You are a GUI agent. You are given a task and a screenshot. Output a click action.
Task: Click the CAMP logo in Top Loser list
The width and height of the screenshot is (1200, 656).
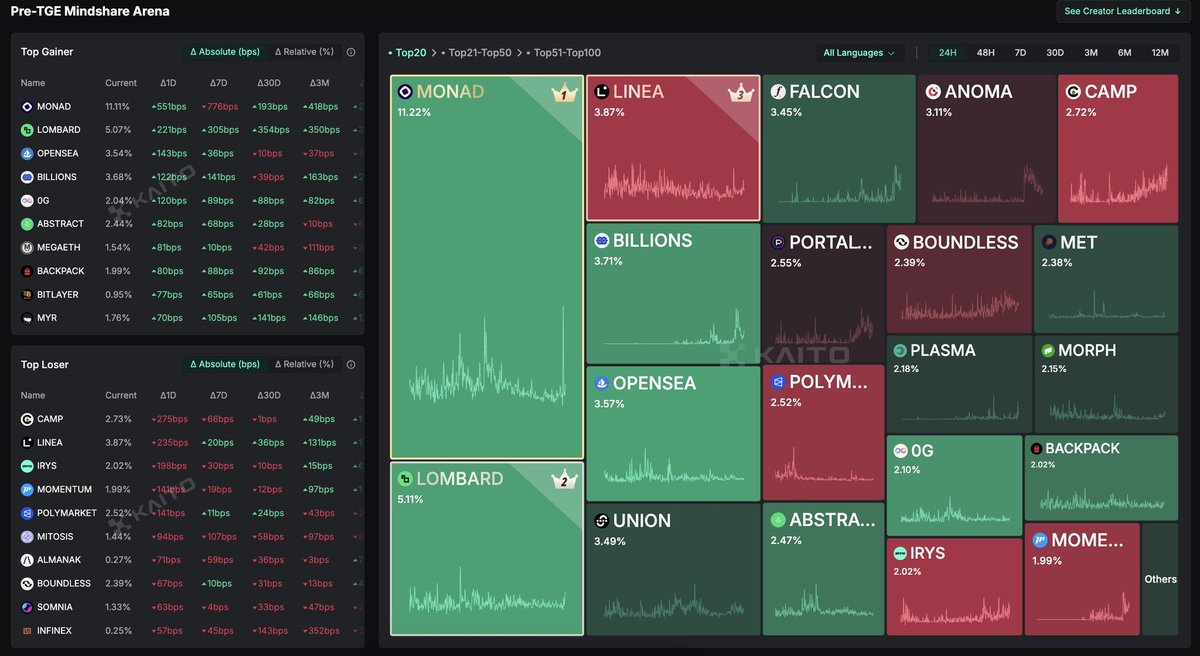27,419
